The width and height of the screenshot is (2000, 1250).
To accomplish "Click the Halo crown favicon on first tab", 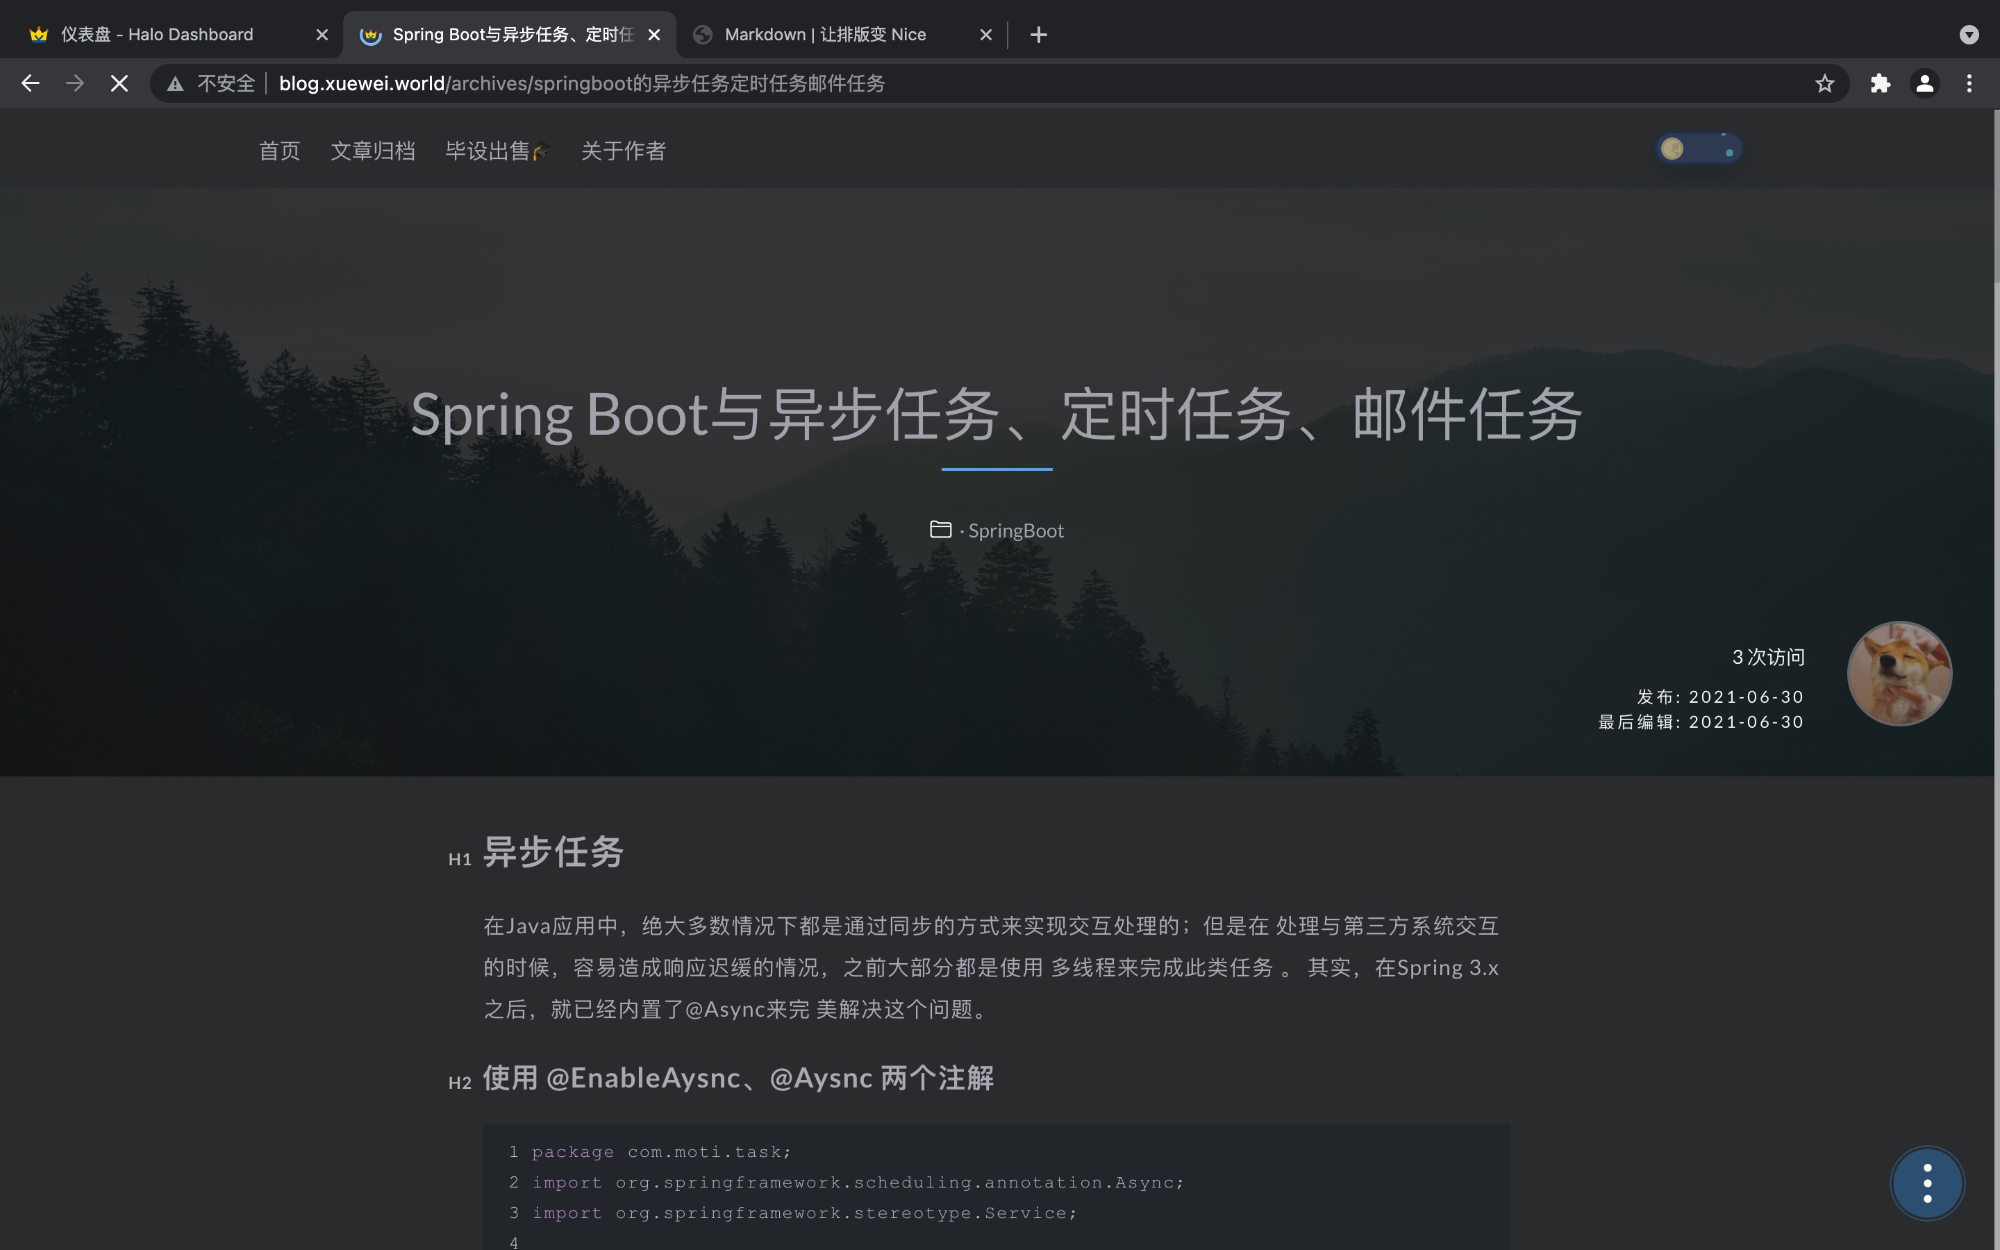I will 39,35.
